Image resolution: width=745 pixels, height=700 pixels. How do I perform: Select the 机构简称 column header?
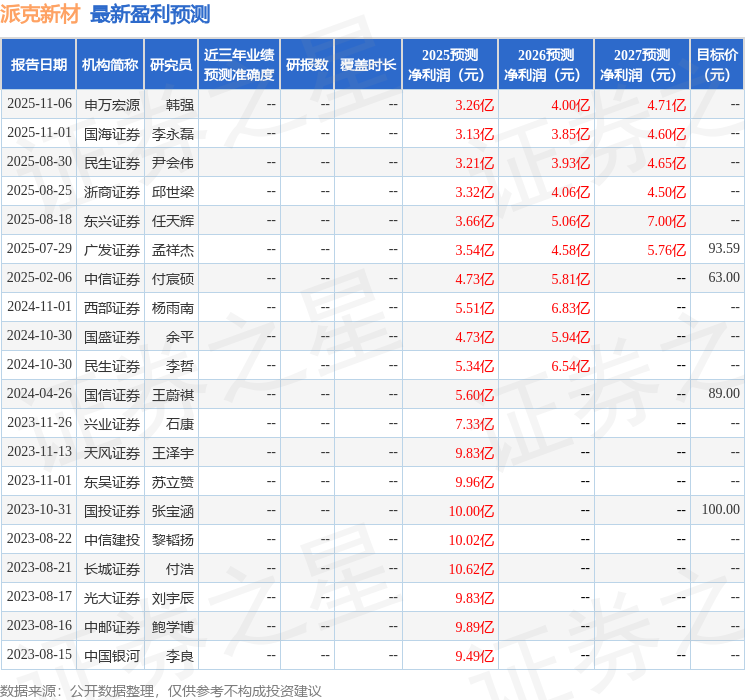point(110,65)
